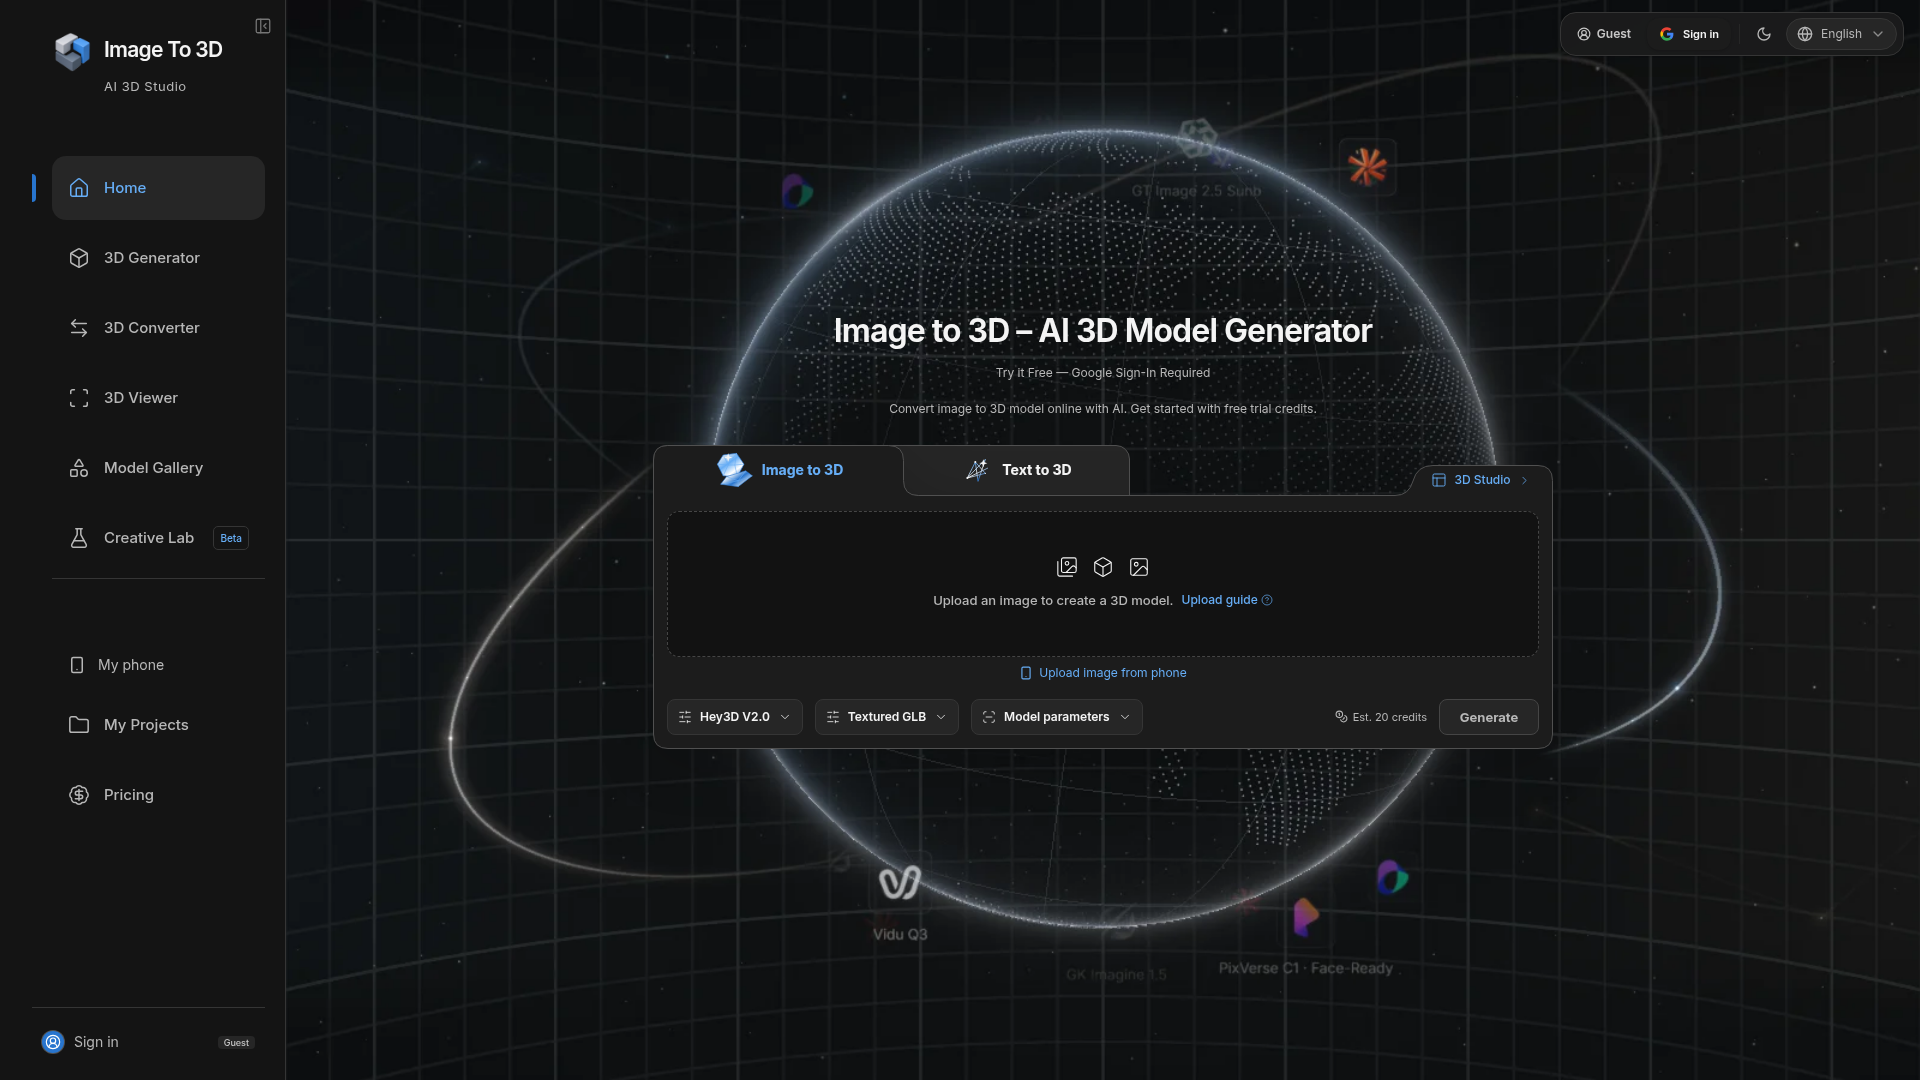The image size is (1920, 1080).
Task: Click the My phone device icon
Action: click(x=77, y=665)
